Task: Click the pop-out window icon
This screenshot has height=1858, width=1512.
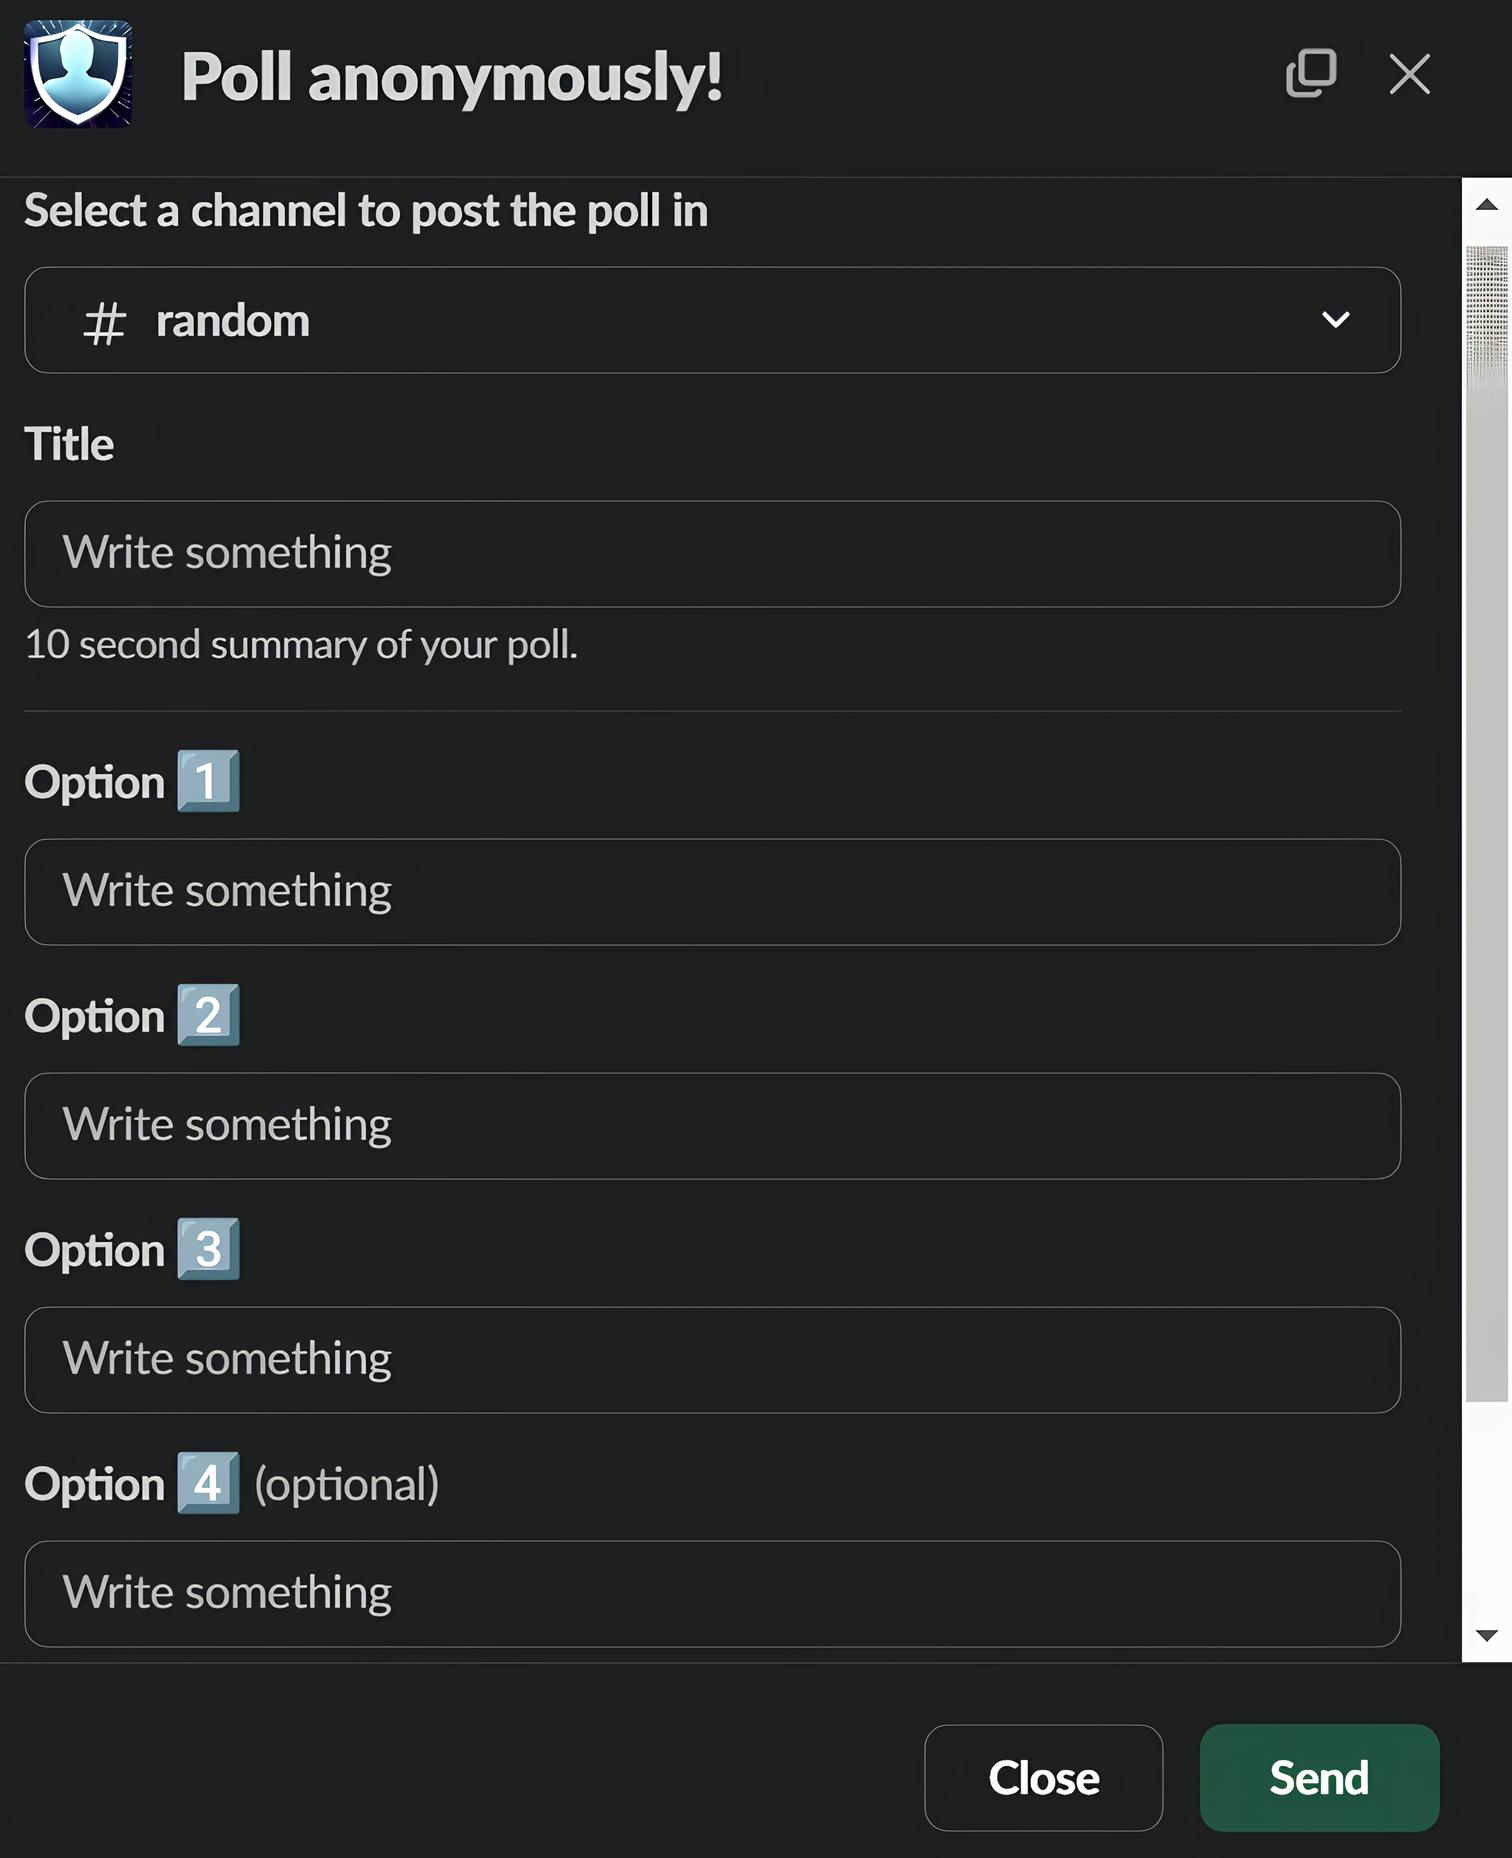Action: 1310,74
